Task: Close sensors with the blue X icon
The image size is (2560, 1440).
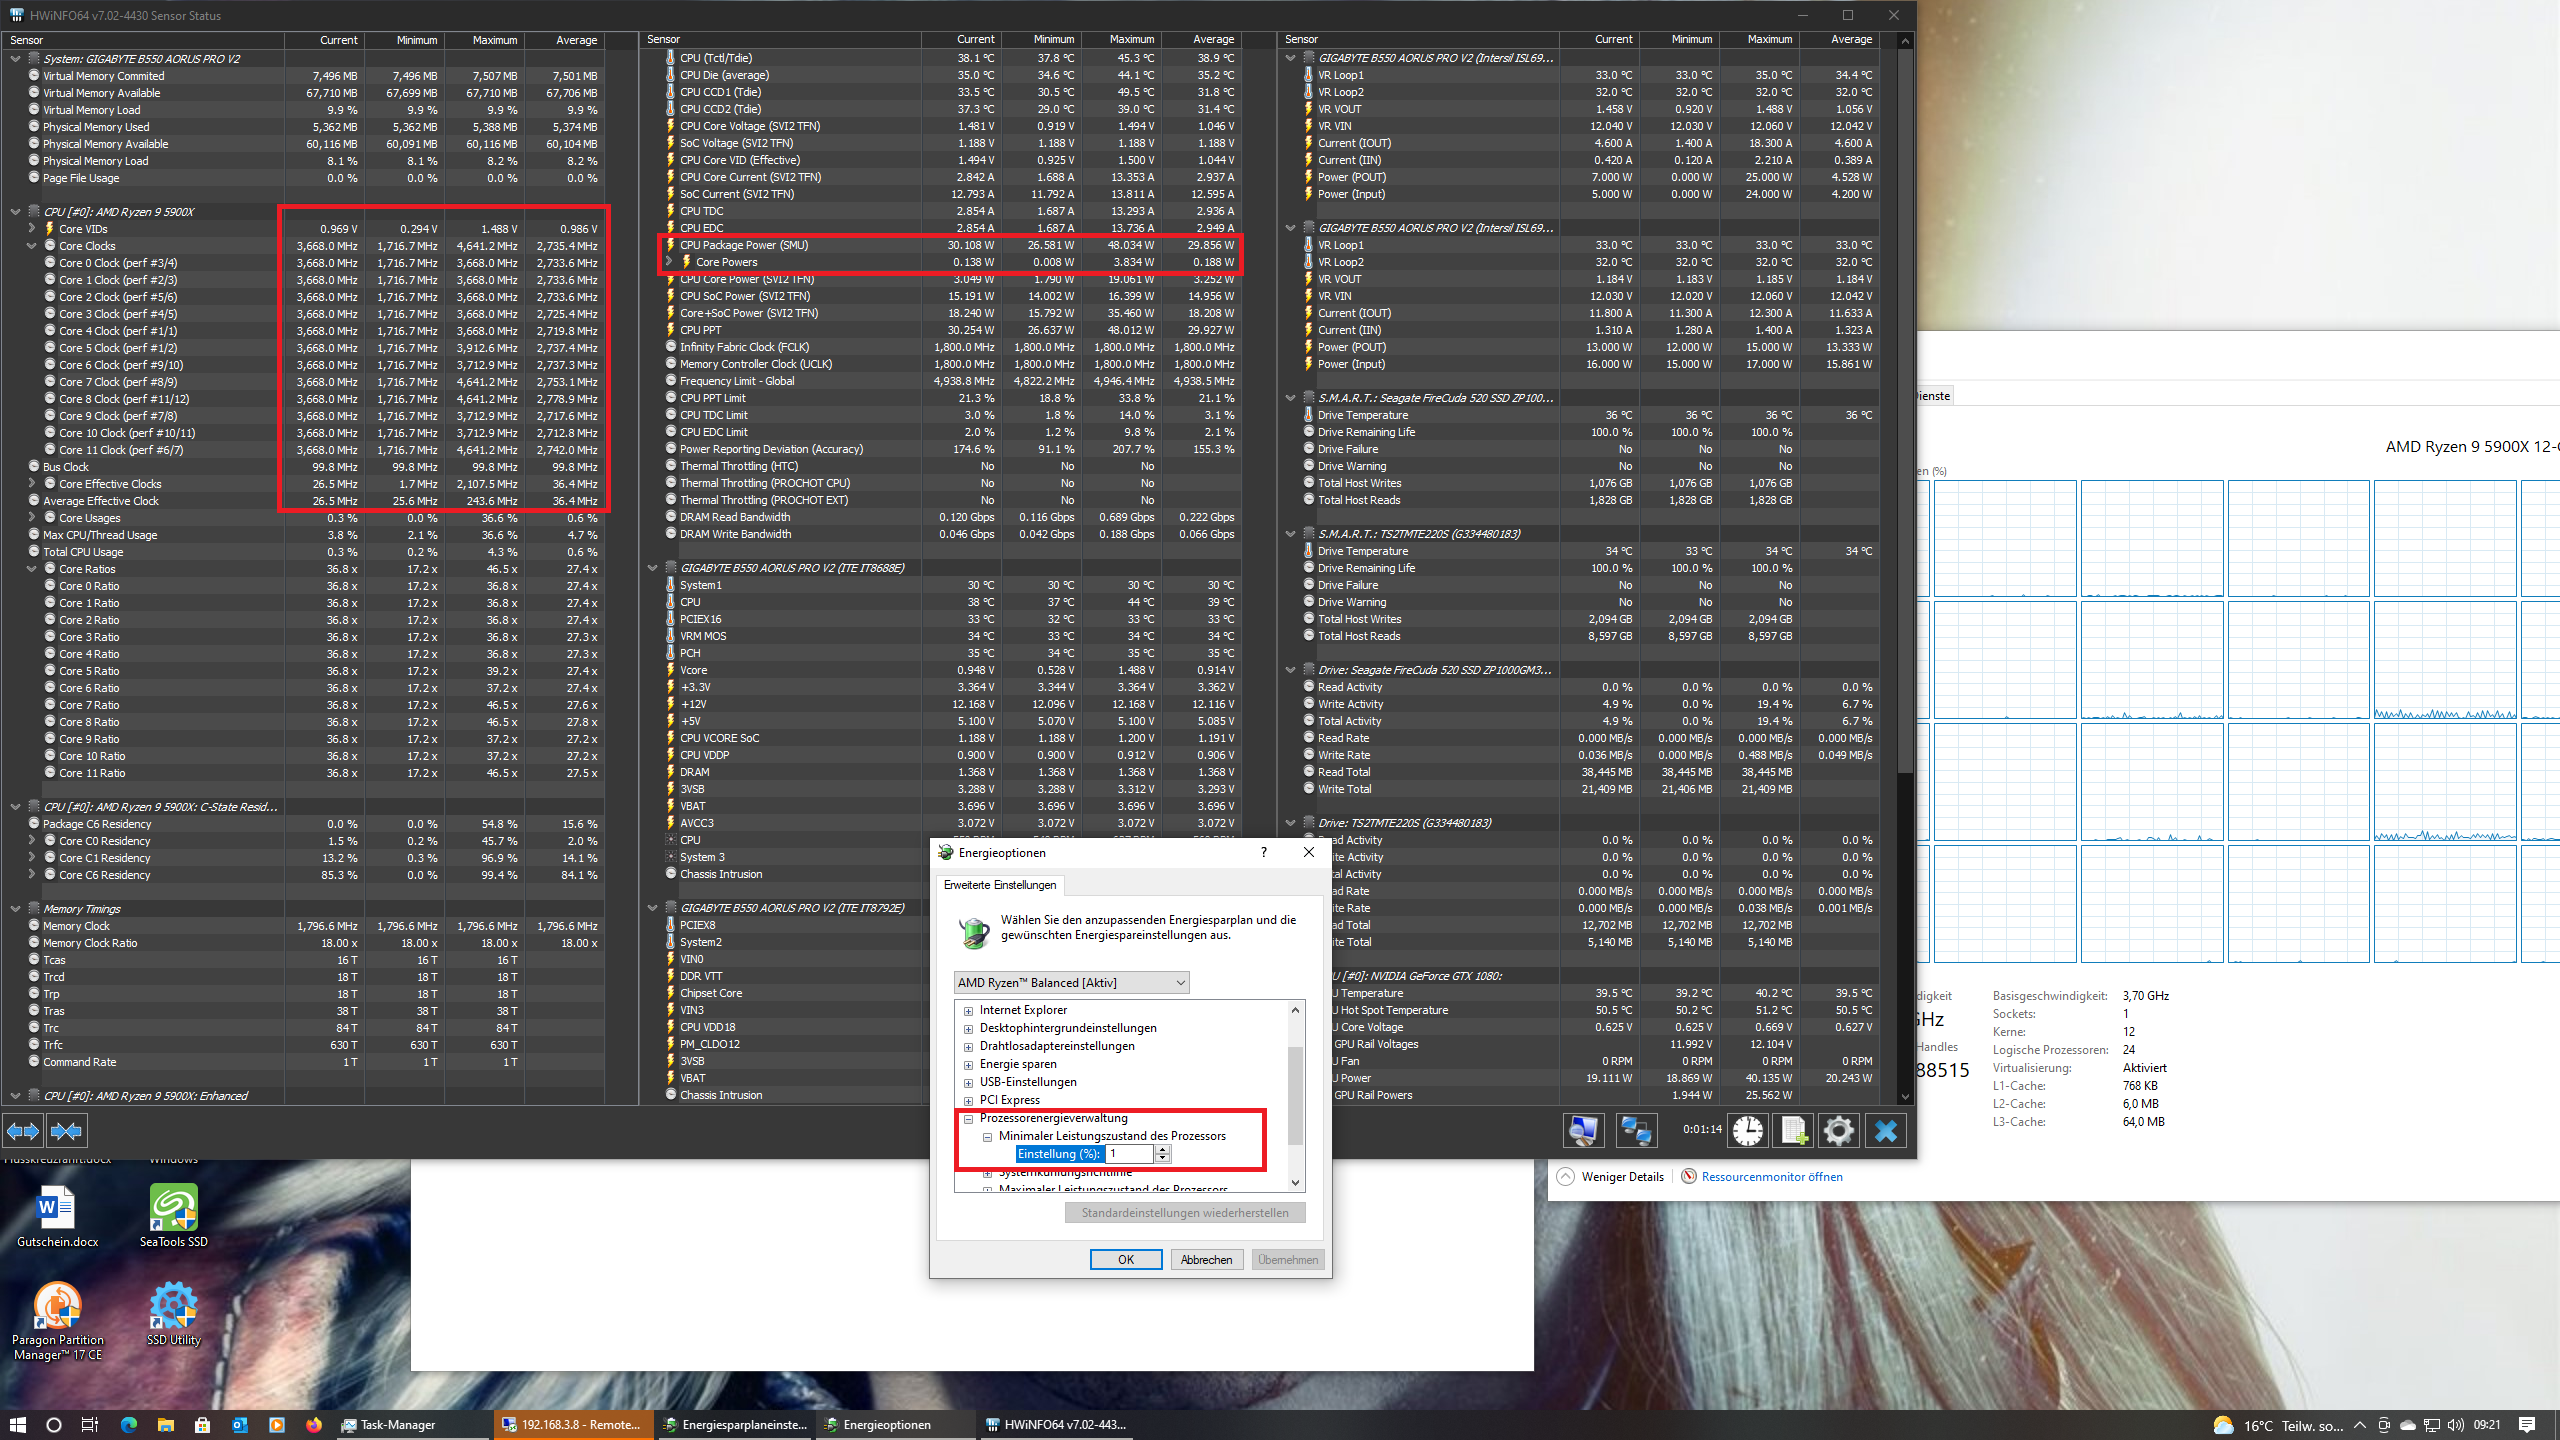Action: pyautogui.click(x=1886, y=1130)
